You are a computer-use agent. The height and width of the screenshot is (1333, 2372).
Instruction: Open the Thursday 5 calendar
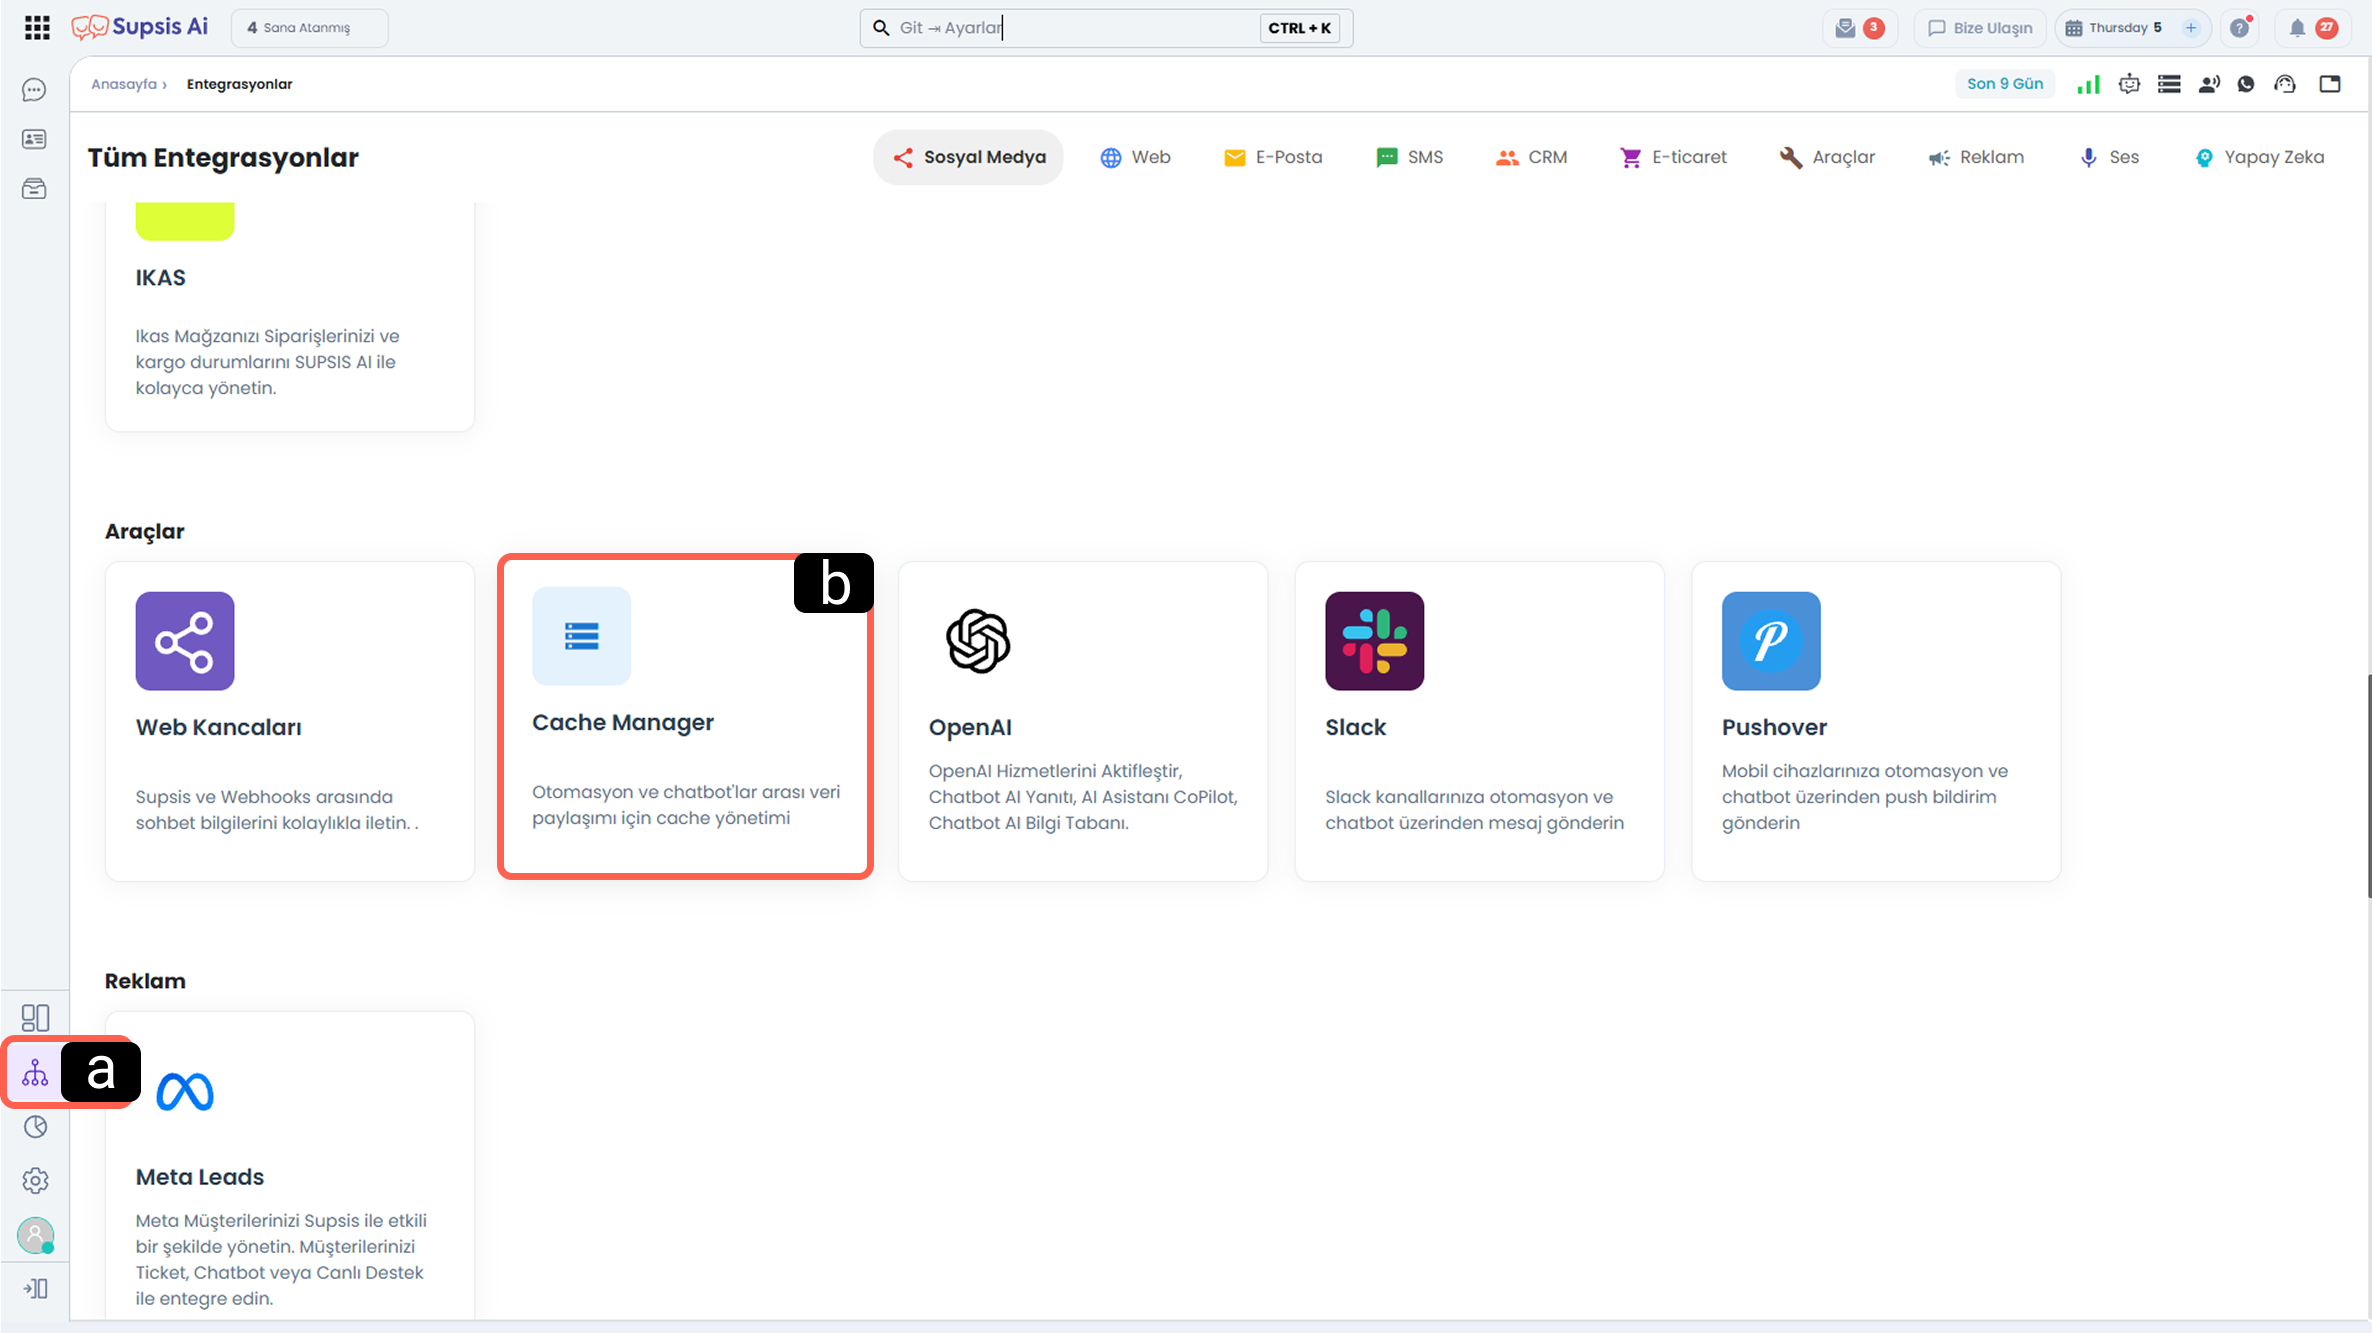point(2114,28)
